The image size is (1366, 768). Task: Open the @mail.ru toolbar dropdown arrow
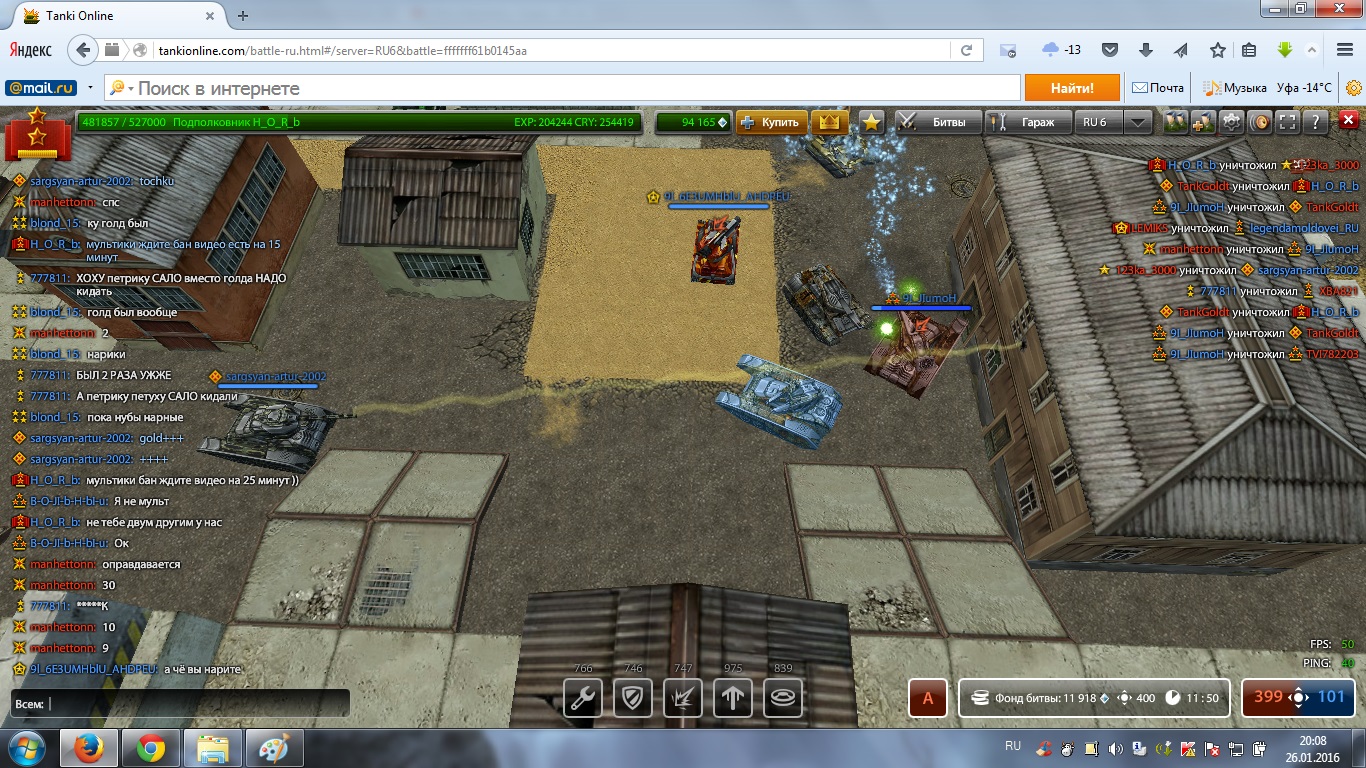tap(90, 88)
